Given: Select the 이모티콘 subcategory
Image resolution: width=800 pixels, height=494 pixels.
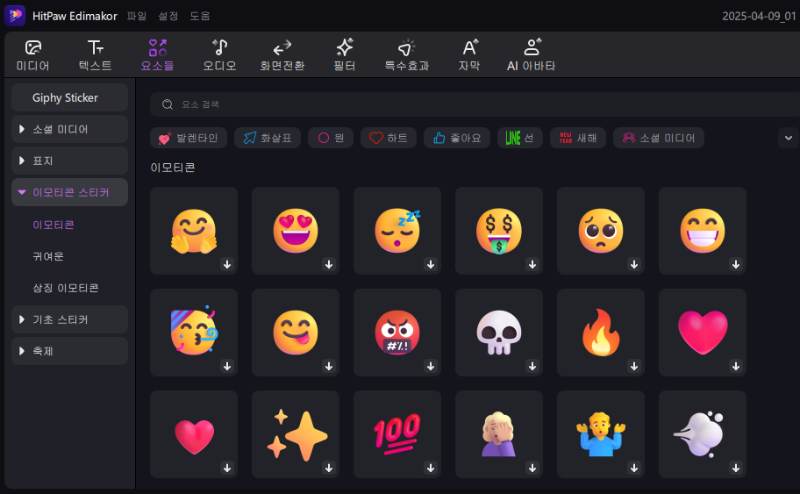Looking at the screenshot, I should [53, 225].
